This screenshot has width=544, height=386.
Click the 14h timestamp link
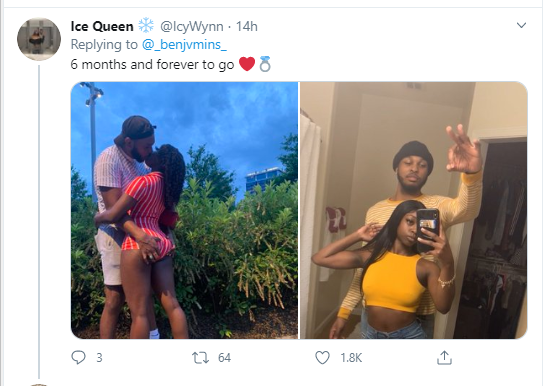pyautogui.click(x=247, y=26)
